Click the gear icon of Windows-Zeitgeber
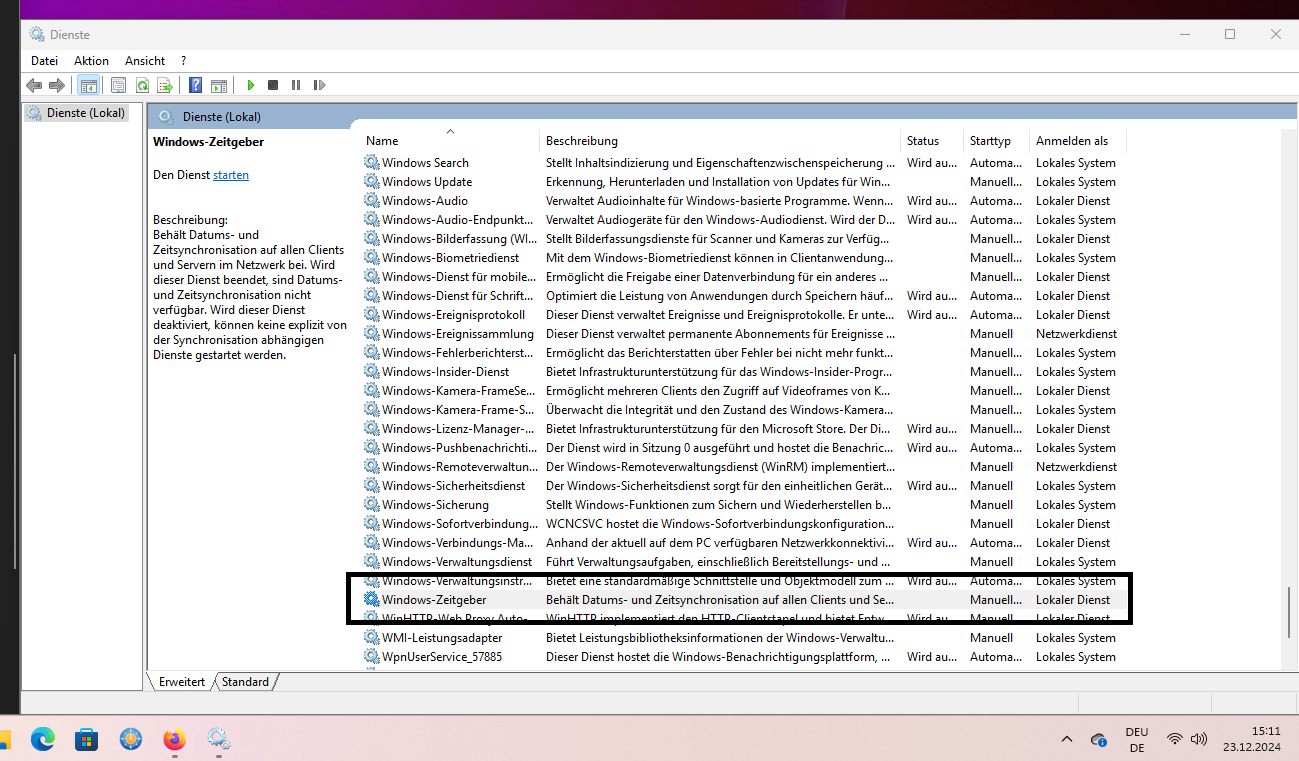The height and width of the screenshot is (761, 1299). [372, 600]
